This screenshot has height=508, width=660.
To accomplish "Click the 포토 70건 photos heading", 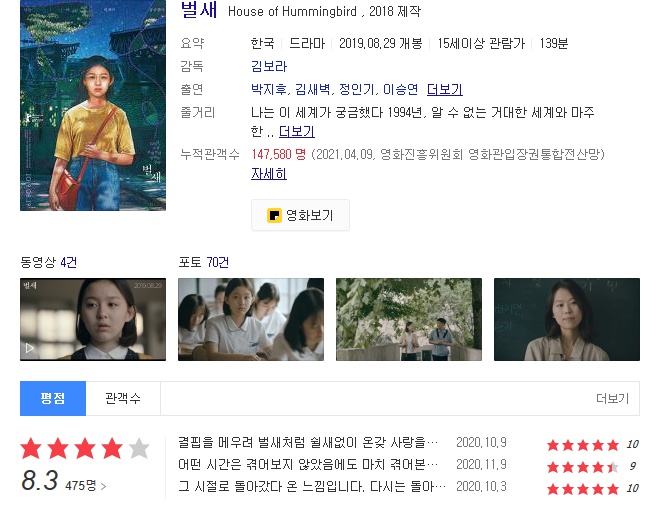I will click(x=203, y=262).
